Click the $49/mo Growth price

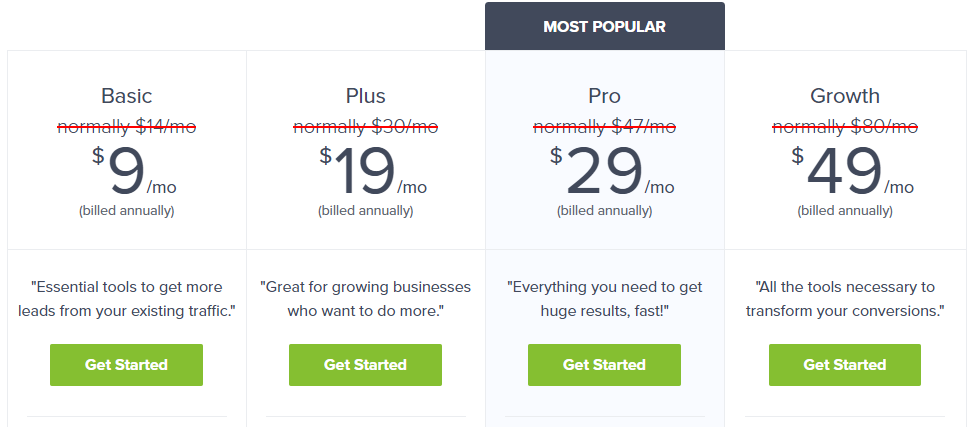[852, 171]
